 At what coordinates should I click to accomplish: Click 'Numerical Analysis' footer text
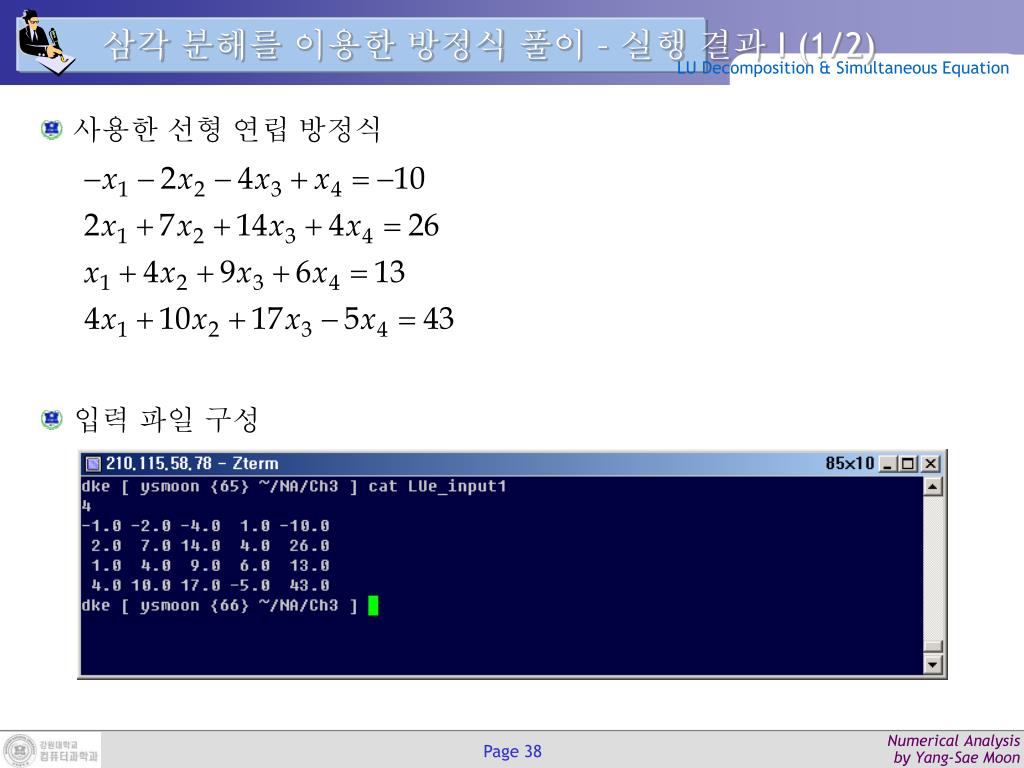tap(953, 741)
